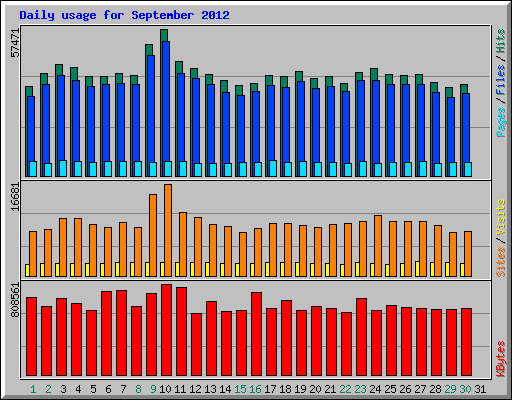
Task: Click the tallest red KBytes bar for day 10
Action: coord(166,330)
